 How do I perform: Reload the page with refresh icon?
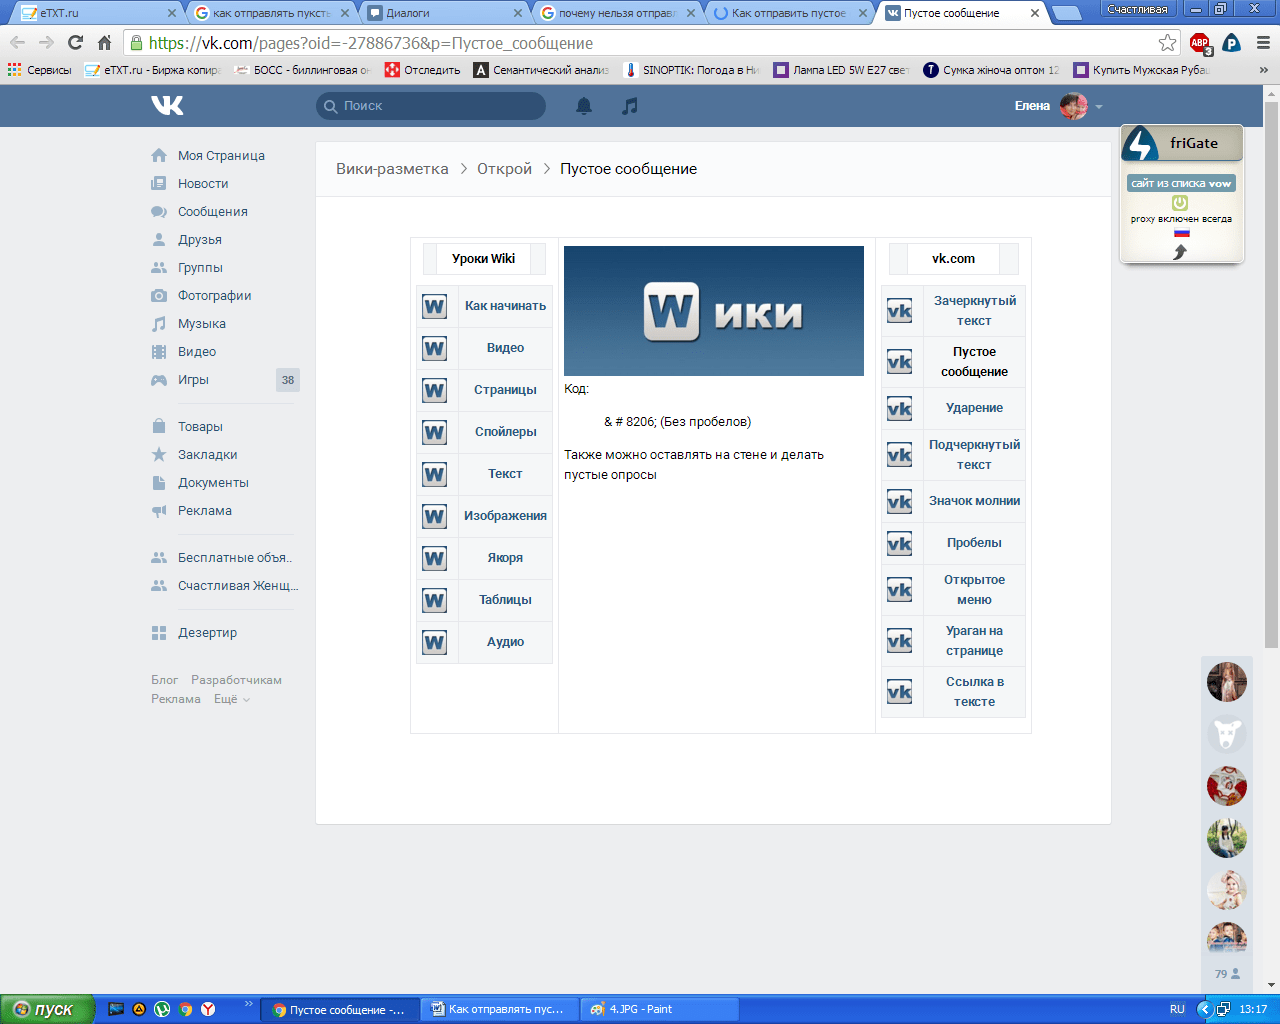[x=75, y=43]
